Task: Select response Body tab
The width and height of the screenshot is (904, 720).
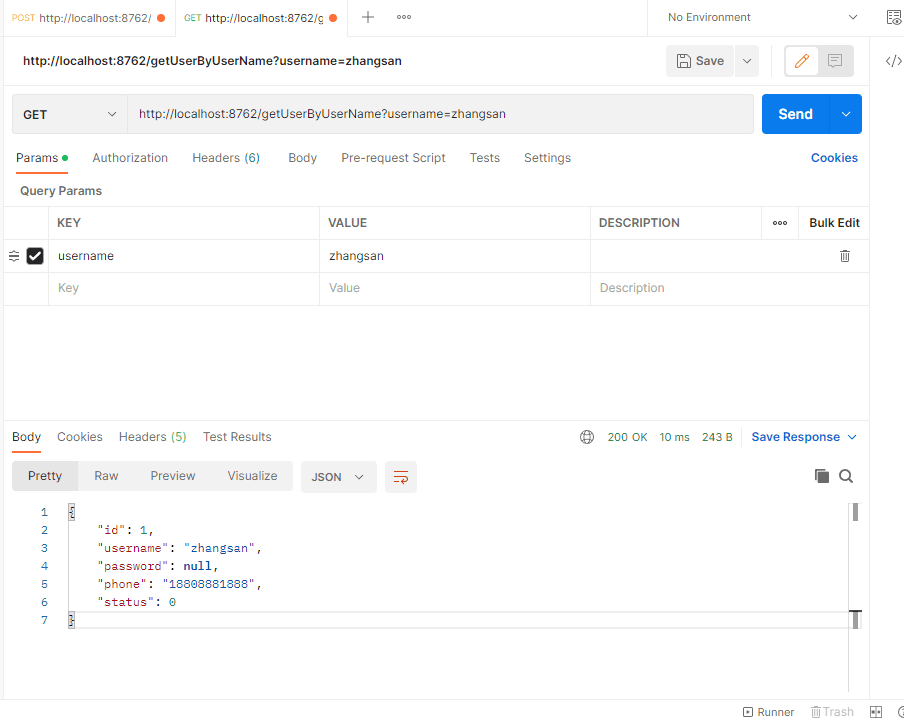Action: [27, 437]
